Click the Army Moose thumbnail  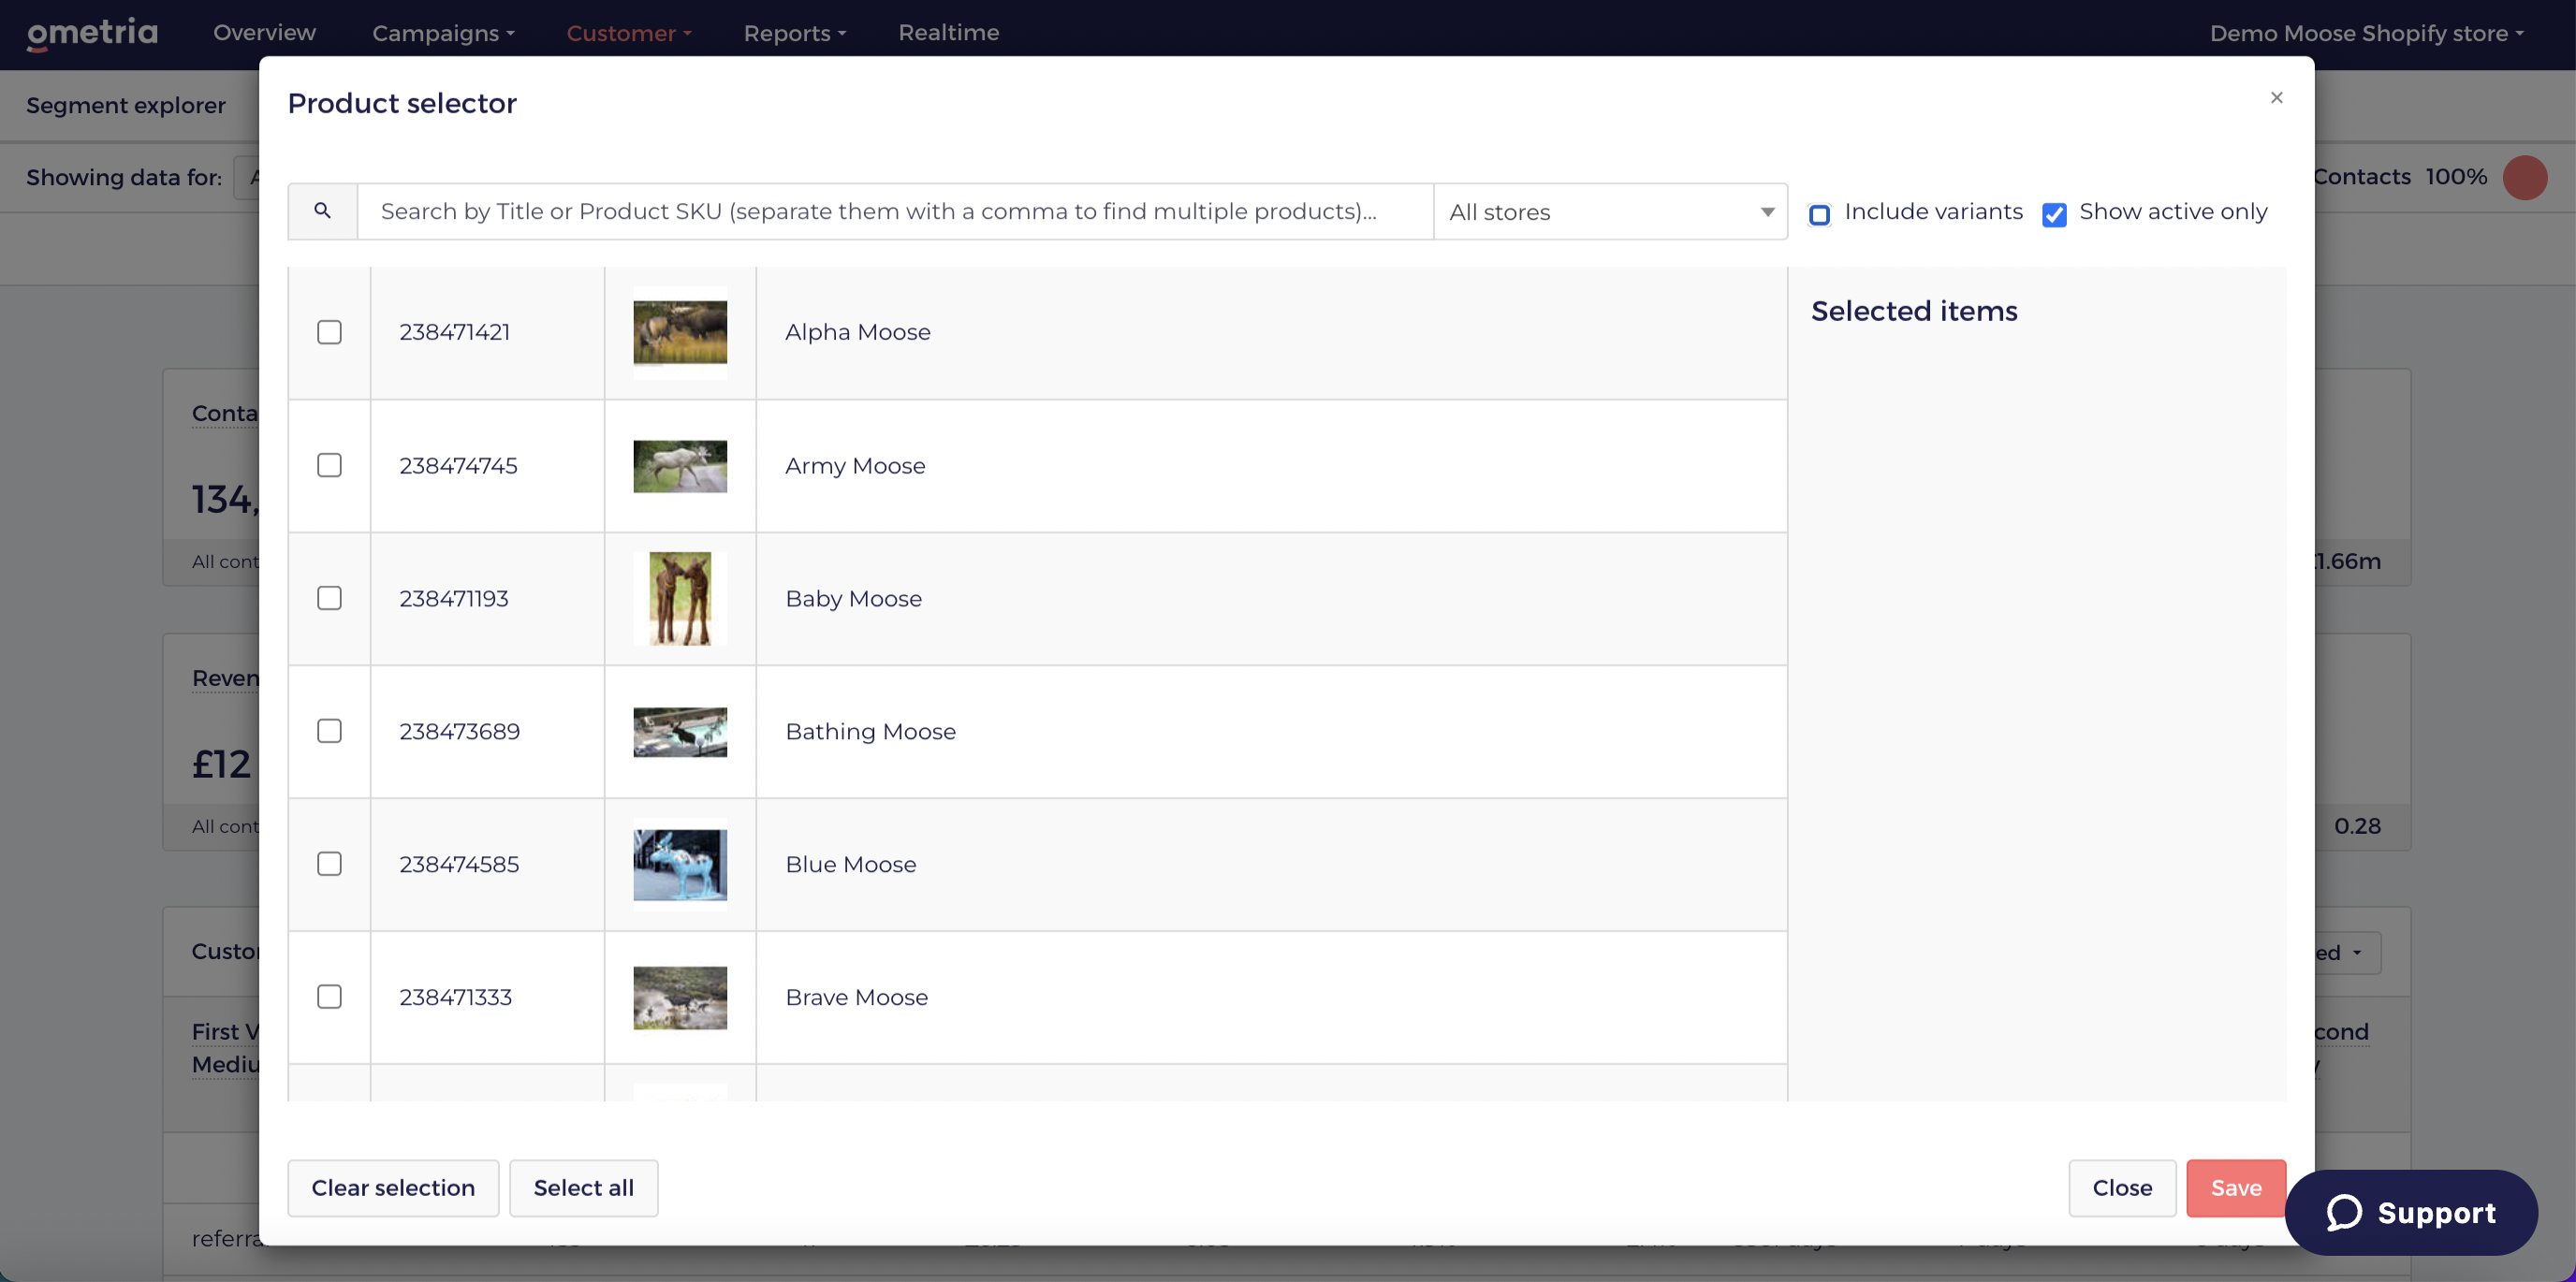coord(680,466)
